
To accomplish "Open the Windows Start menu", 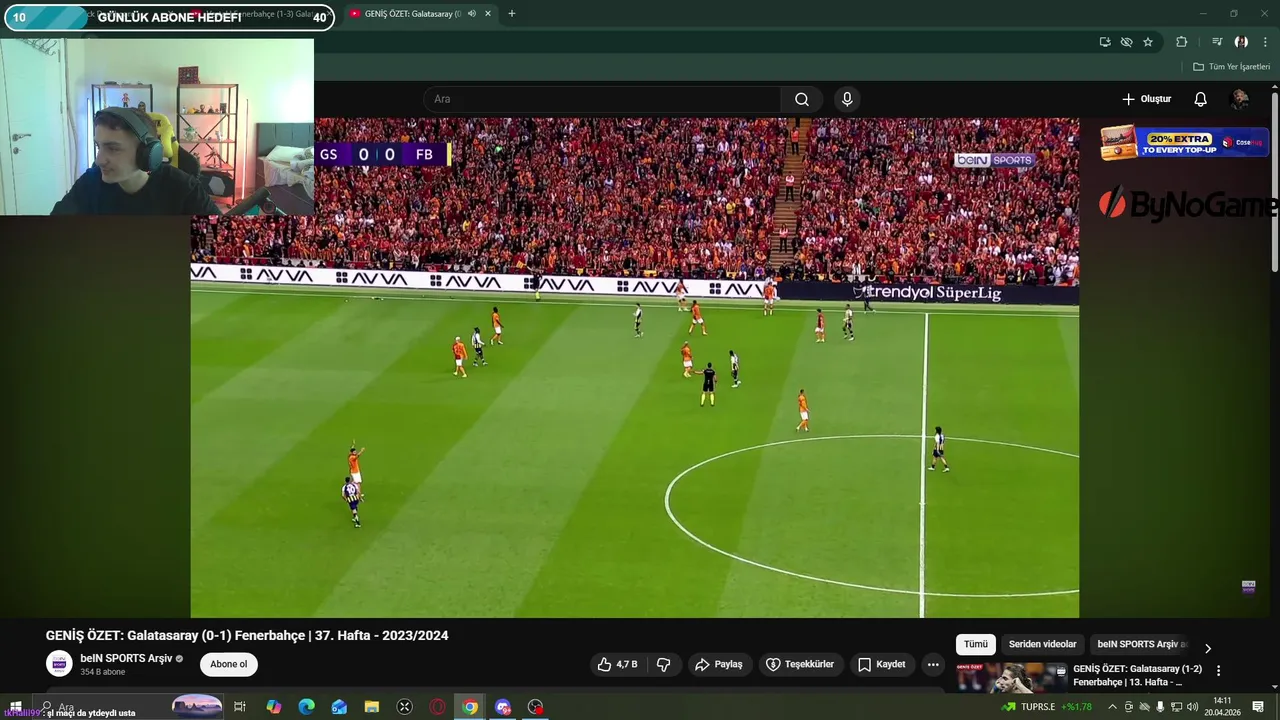I will (x=15, y=707).
